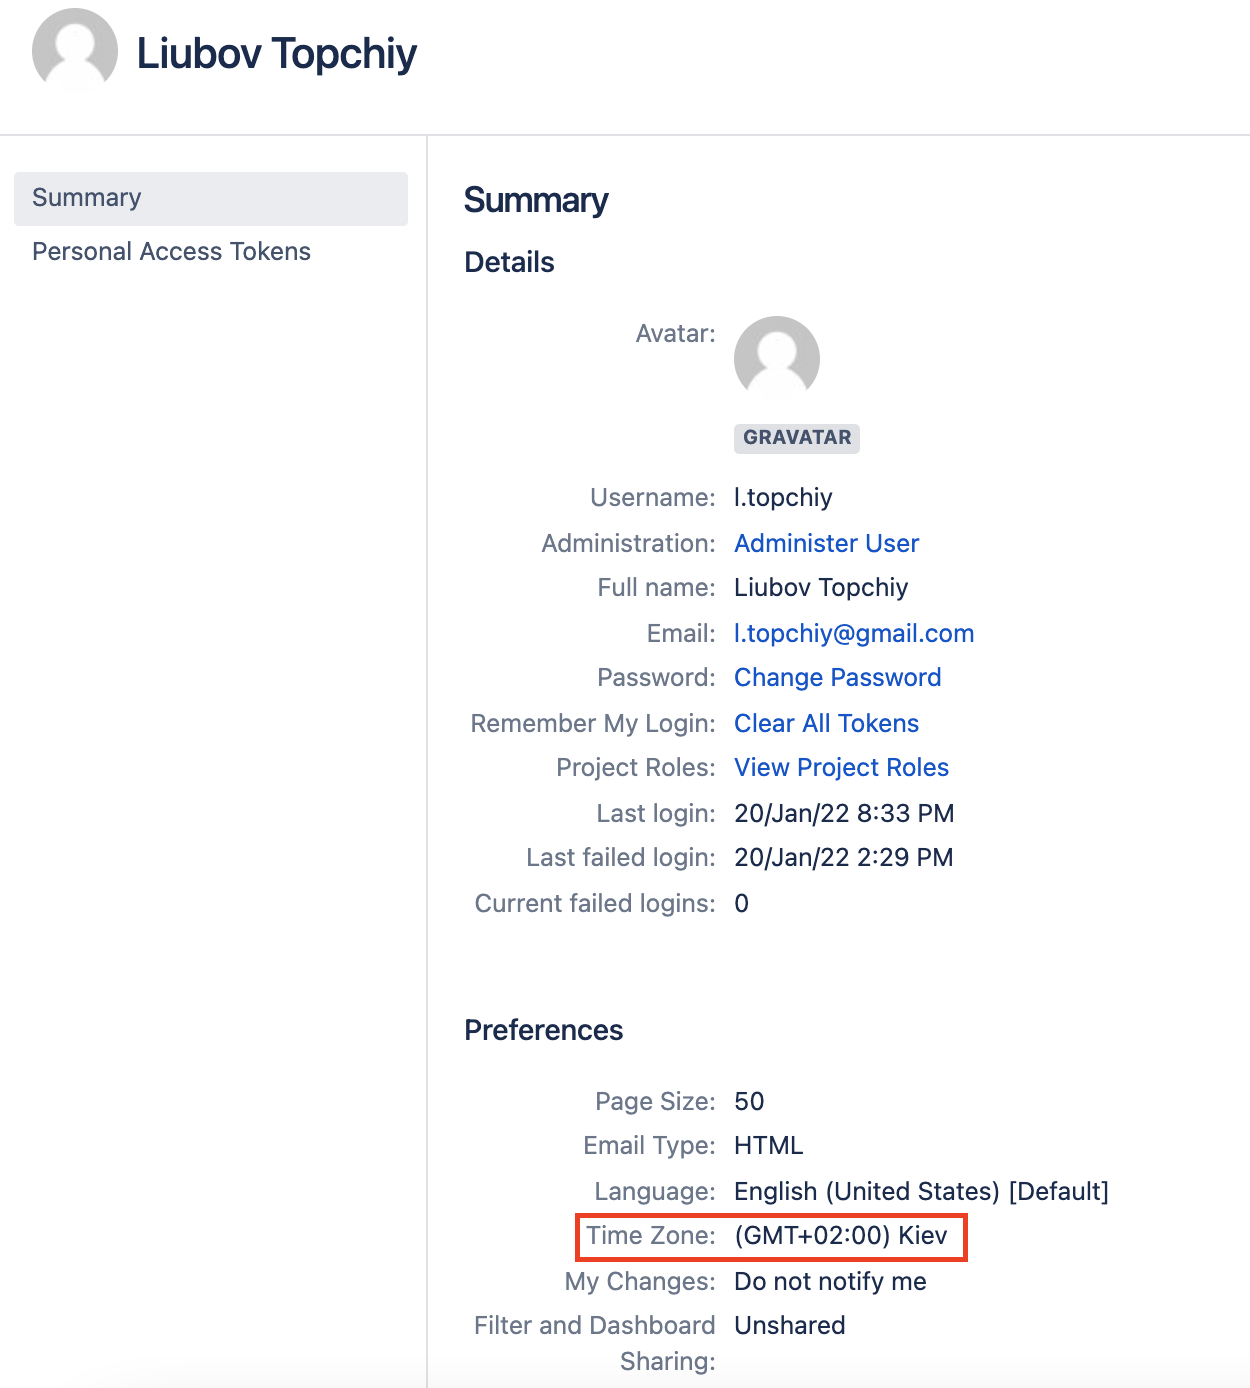Click the Liubov Topchiy page header name
The width and height of the screenshot is (1250, 1388).
pos(276,54)
